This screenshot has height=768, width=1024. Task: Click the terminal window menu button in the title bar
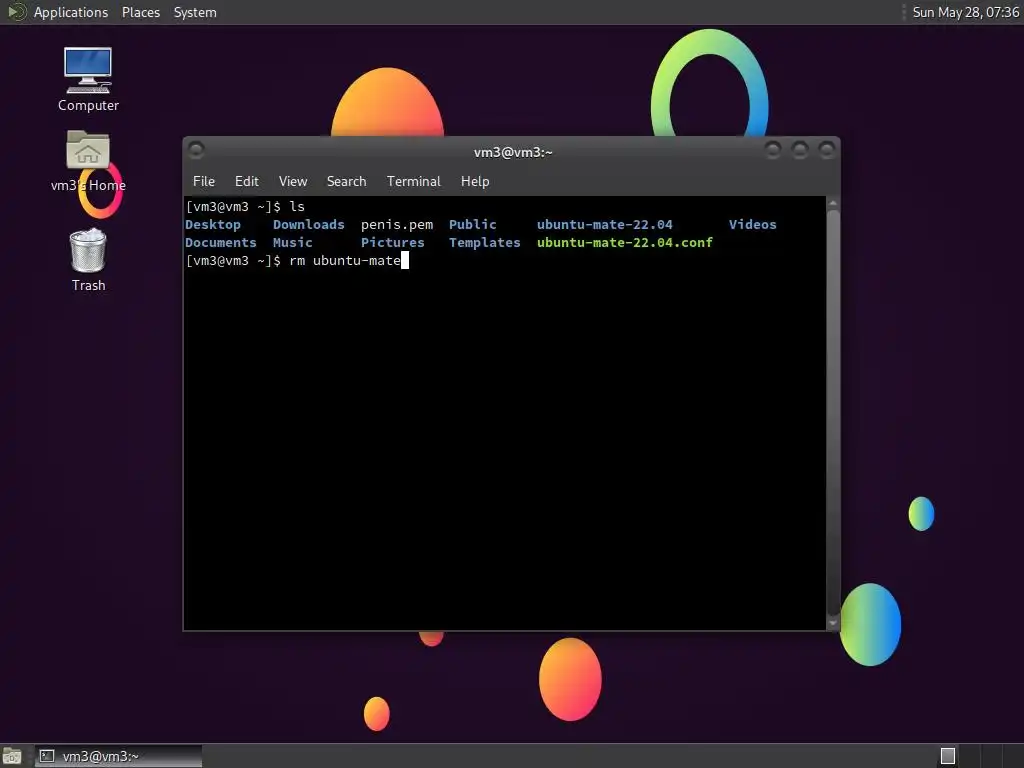pyautogui.click(x=196, y=151)
